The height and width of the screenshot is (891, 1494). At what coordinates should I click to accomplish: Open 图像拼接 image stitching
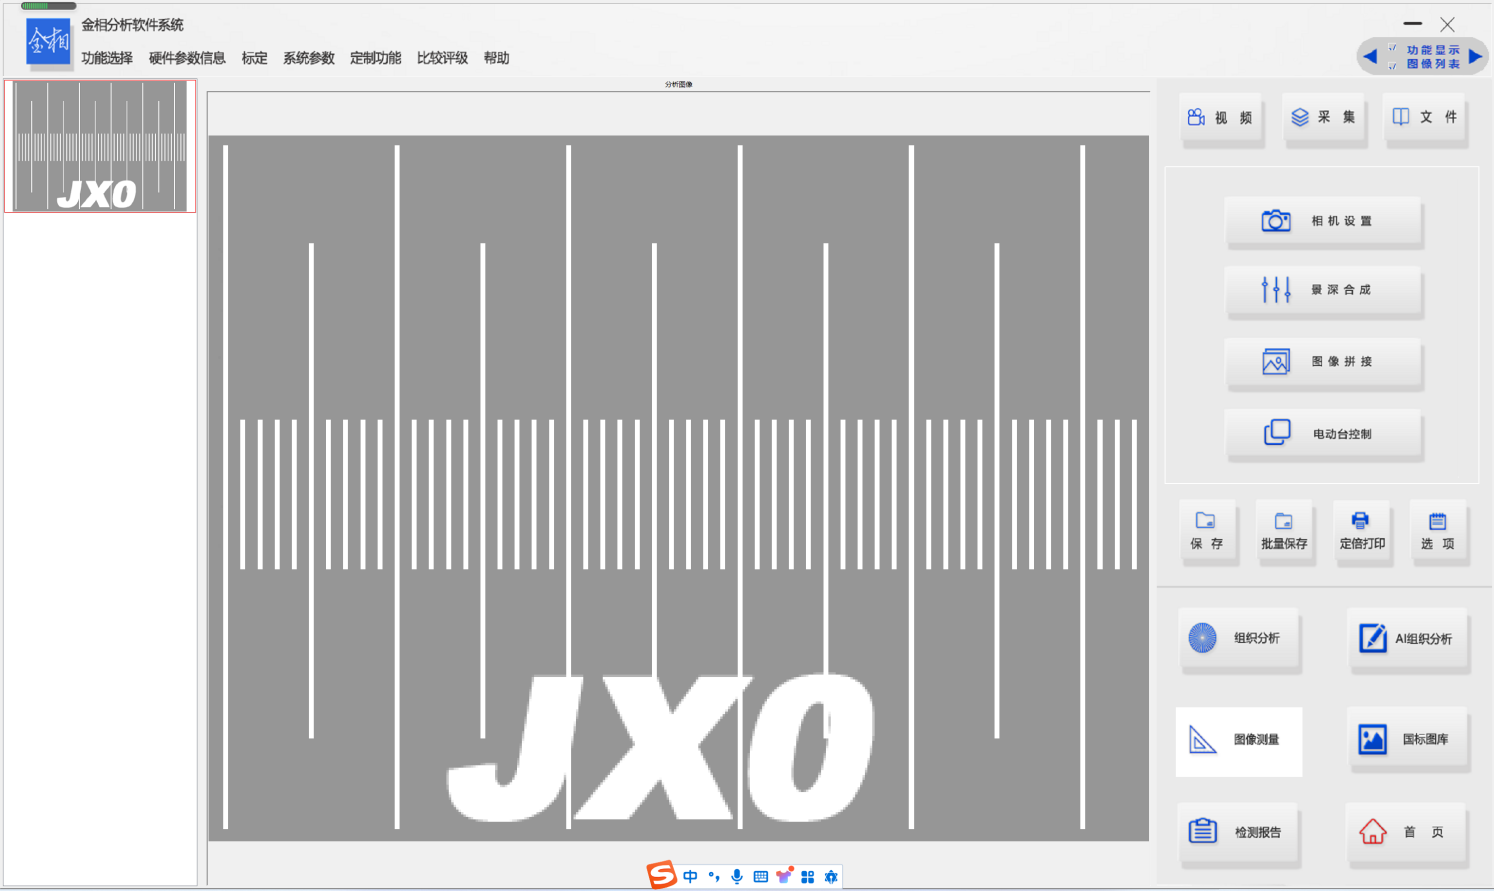click(x=1323, y=362)
